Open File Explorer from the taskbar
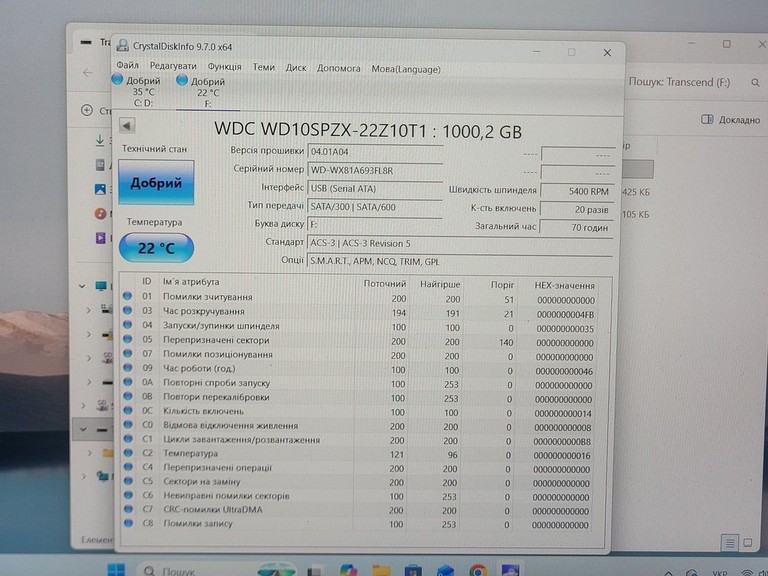Screen dimensions: 768x576 coord(381,571)
